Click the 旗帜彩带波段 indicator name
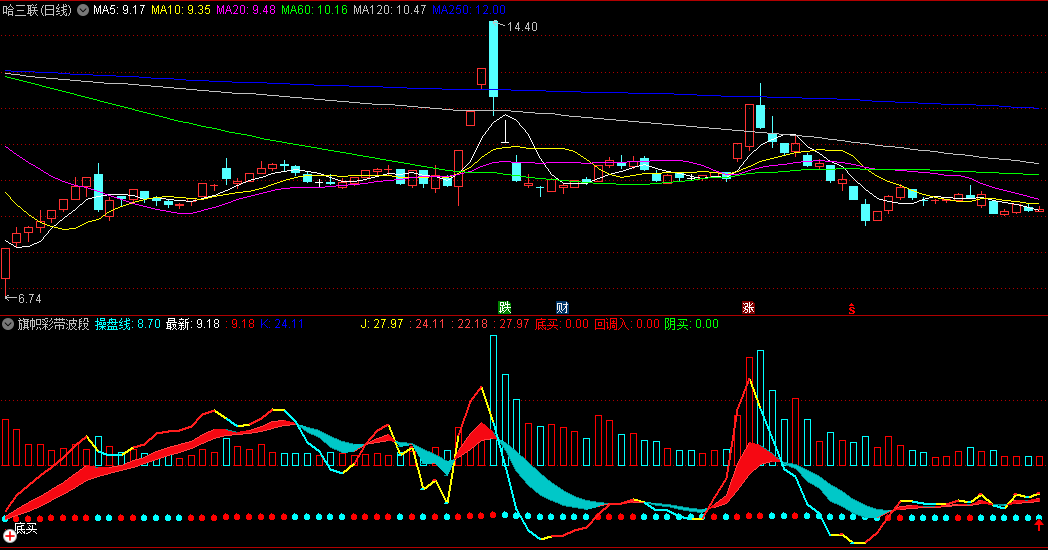 [x=53, y=324]
